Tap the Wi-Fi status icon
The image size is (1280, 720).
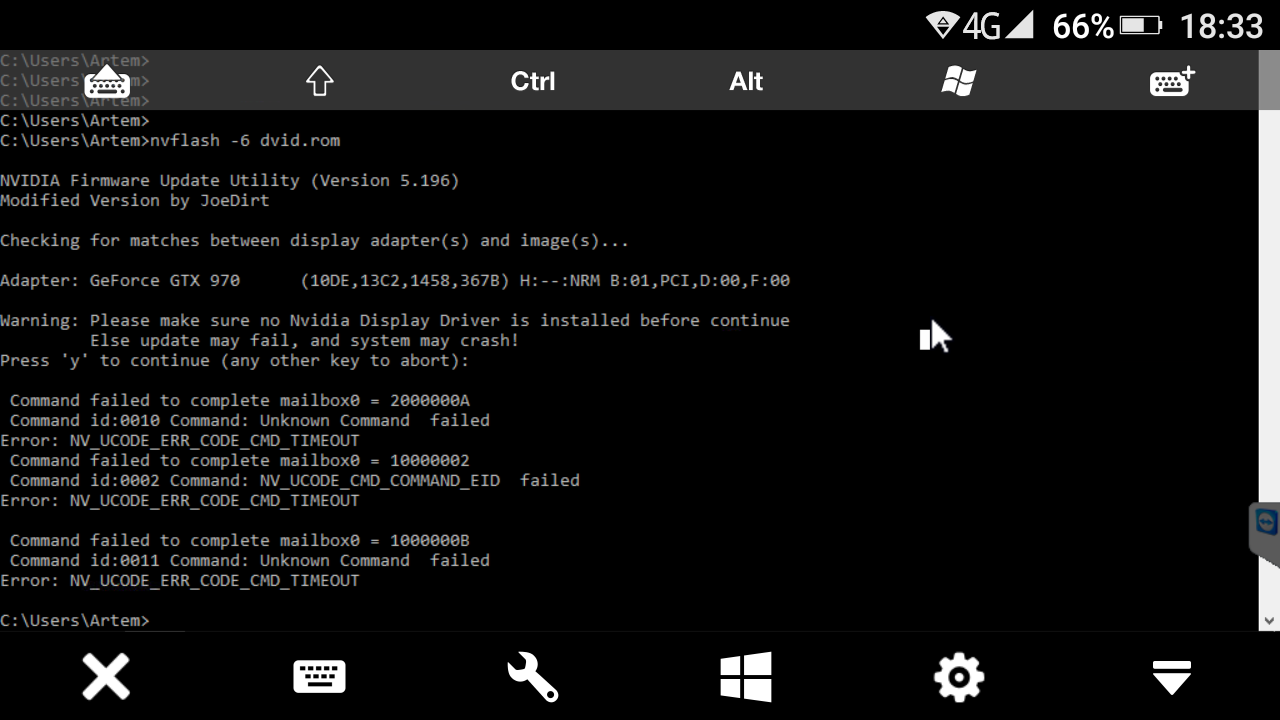coord(942,25)
